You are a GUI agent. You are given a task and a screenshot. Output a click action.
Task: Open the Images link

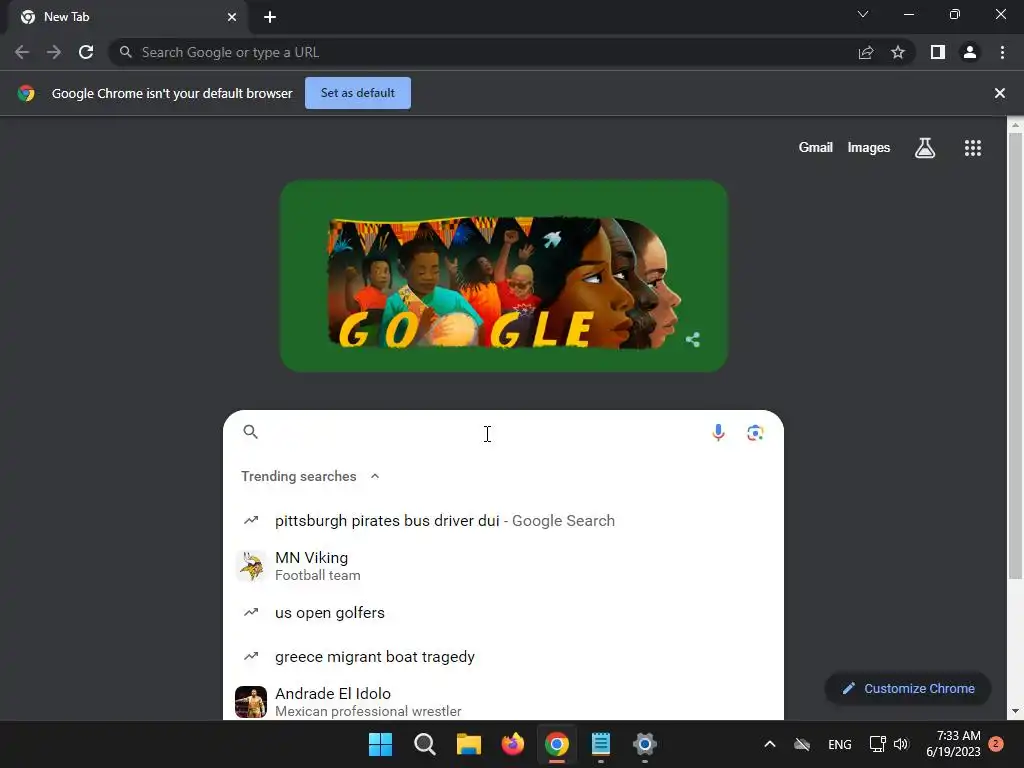(x=869, y=148)
